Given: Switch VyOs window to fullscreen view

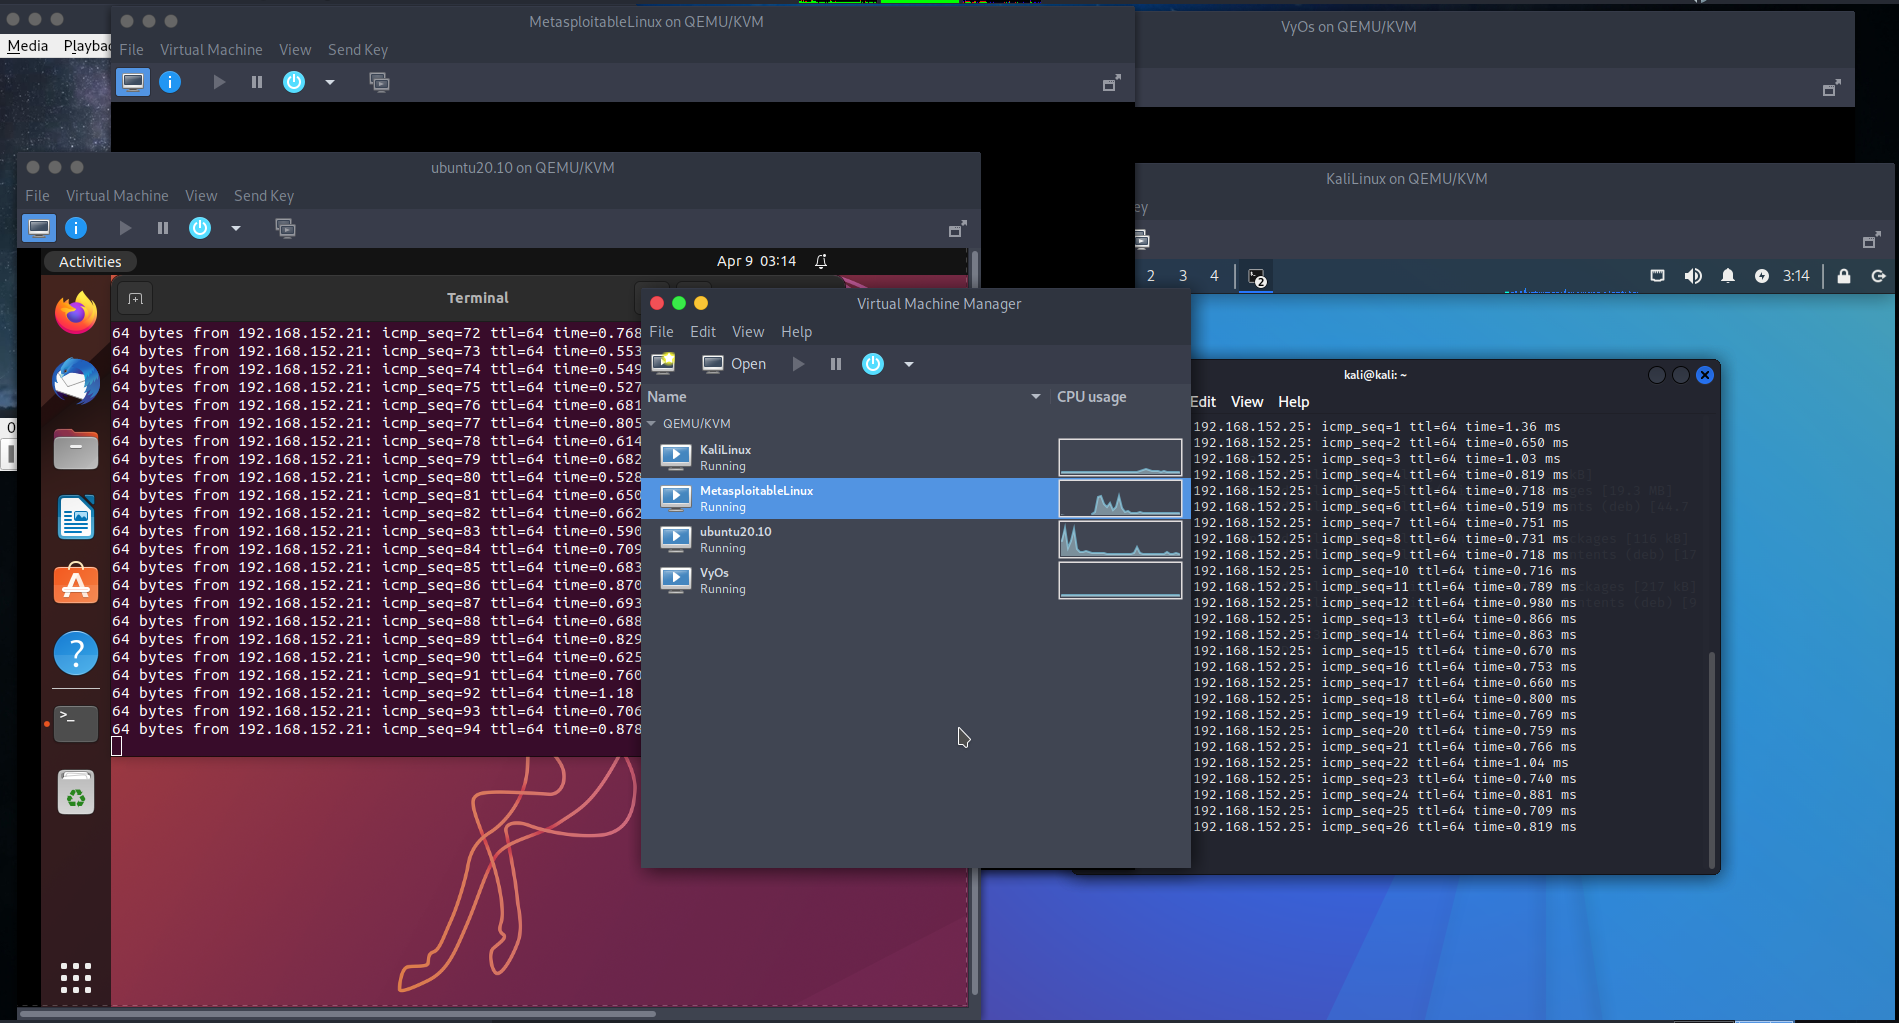Looking at the screenshot, I should click(x=1831, y=88).
